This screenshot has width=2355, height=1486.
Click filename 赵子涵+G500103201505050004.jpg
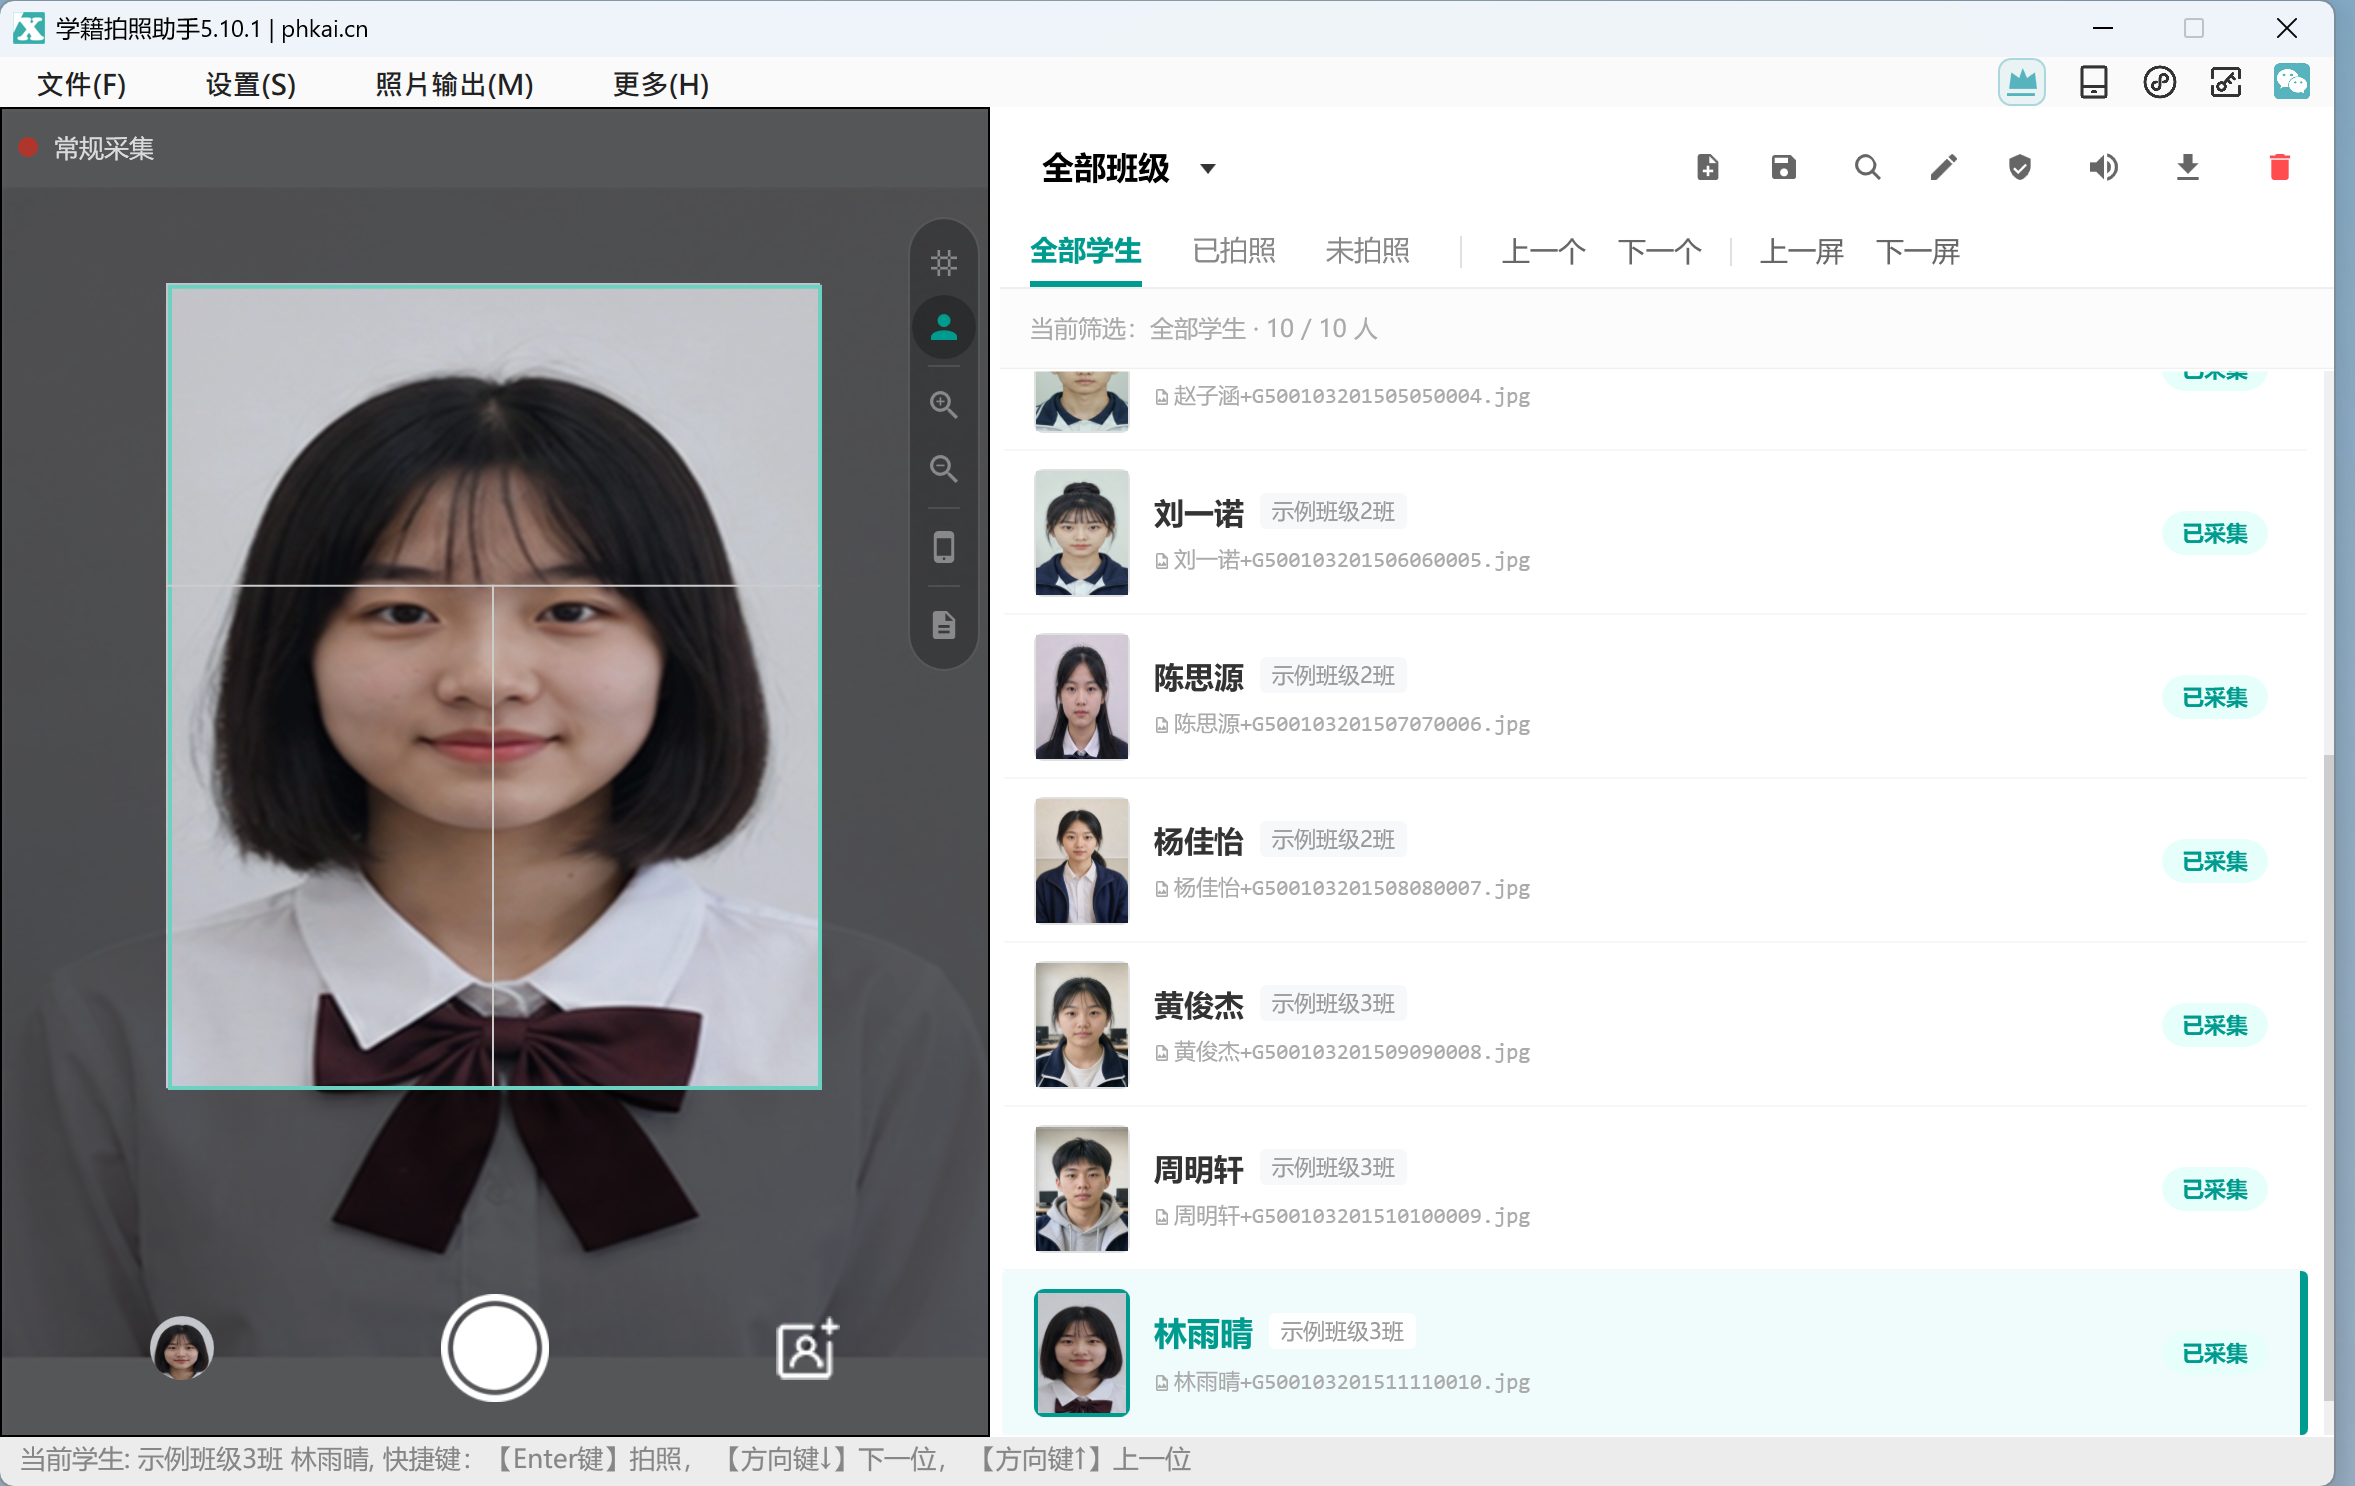pyautogui.click(x=1351, y=396)
